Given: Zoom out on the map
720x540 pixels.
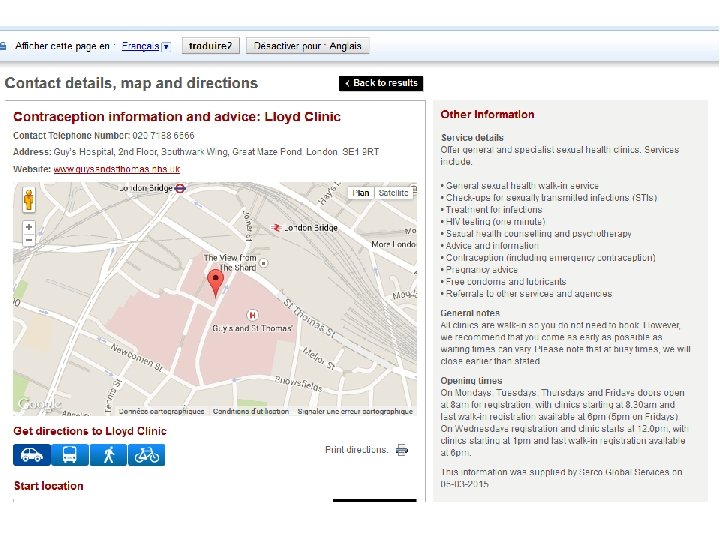Looking at the screenshot, I should point(29,240).
